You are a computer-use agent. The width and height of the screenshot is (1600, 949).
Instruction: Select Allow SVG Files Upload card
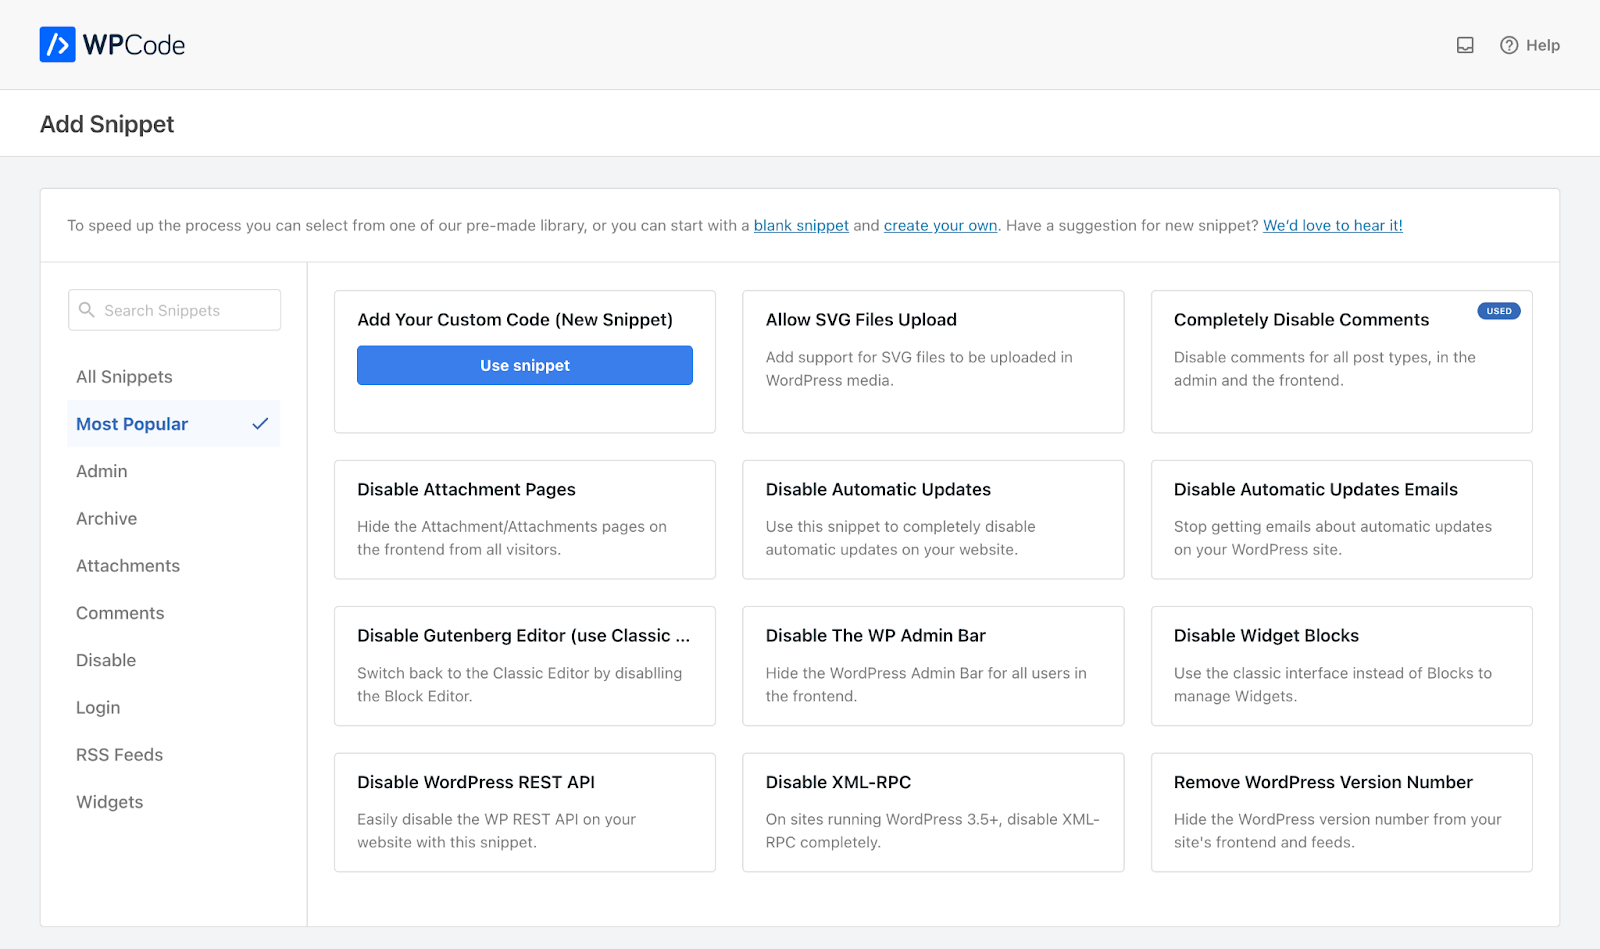pyautogui.click(x=933, y=362)
